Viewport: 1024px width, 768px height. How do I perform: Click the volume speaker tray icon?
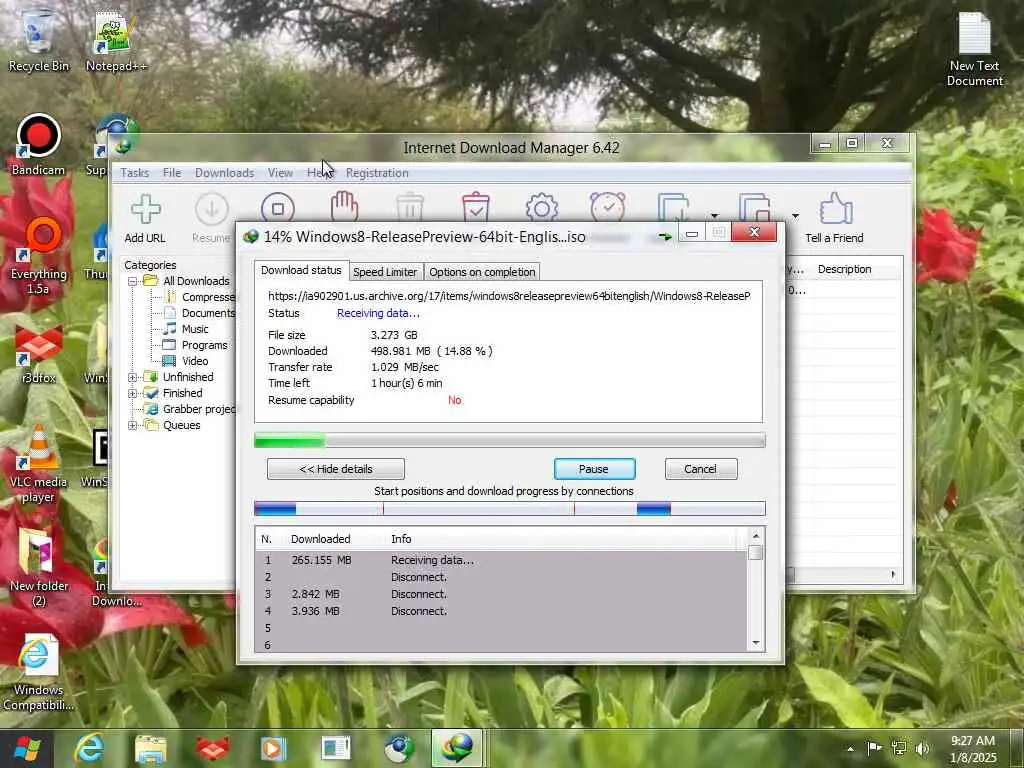[921, 748]
